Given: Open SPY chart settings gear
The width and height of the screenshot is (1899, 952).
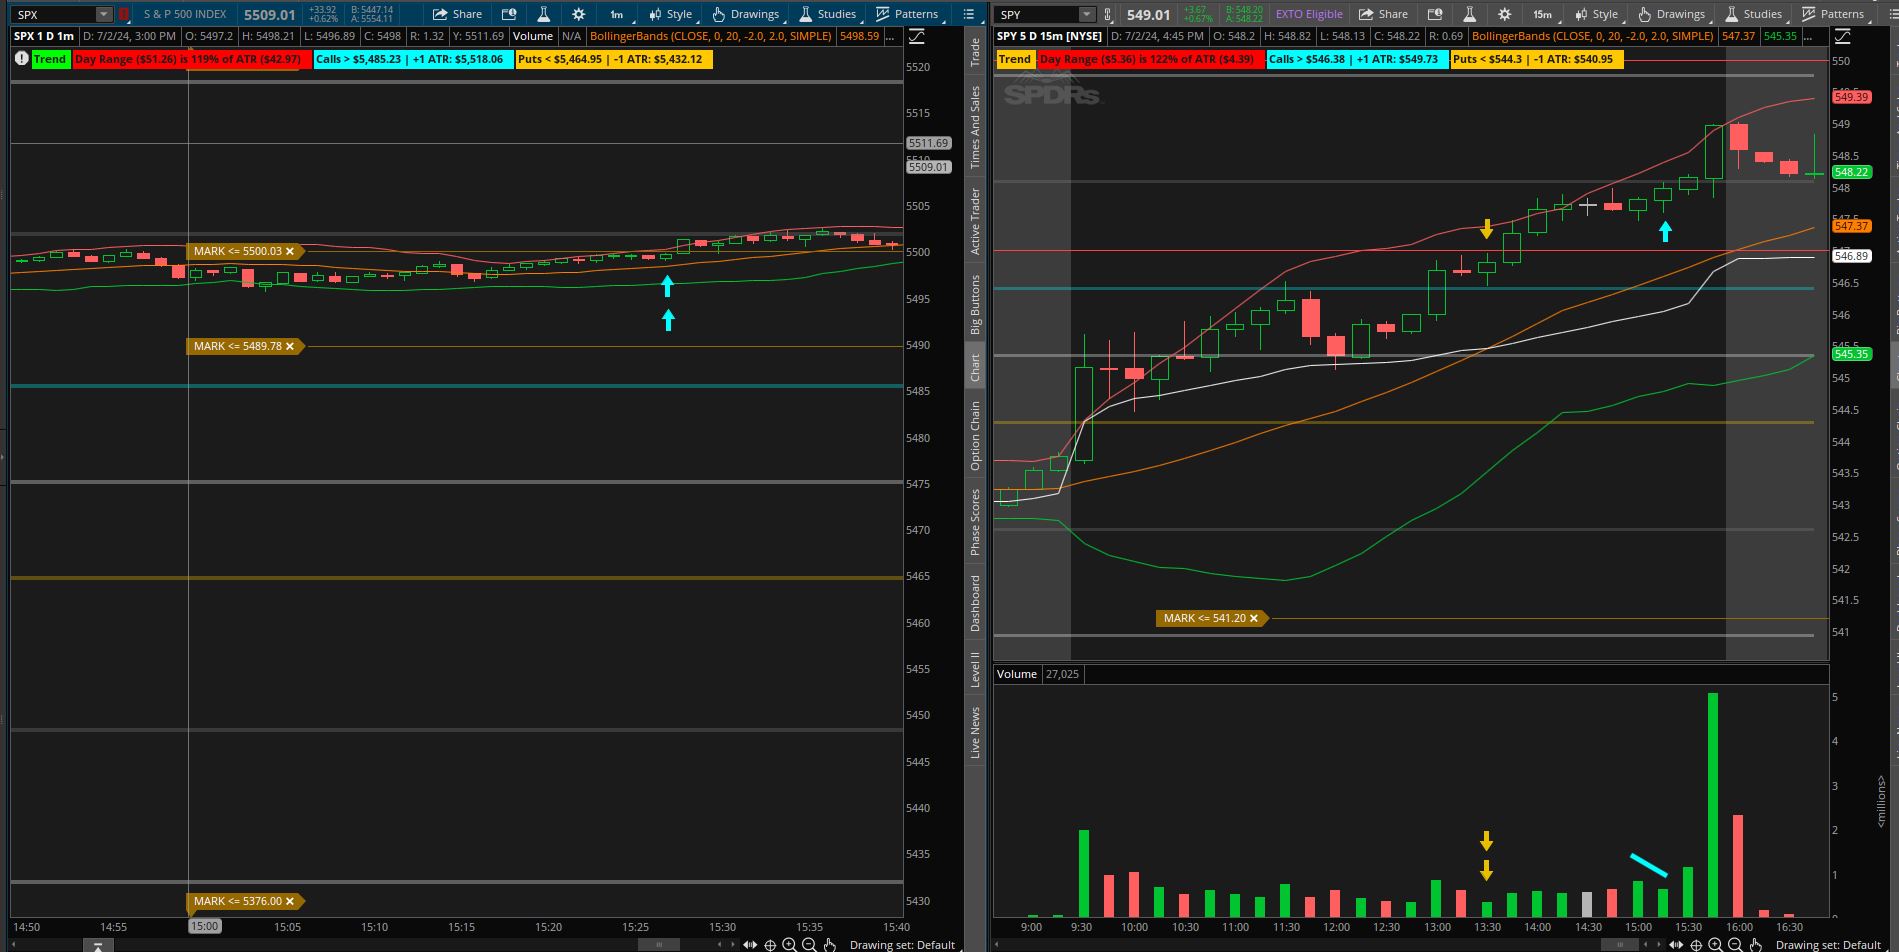Looking at the screenshot, I should point(1504,14).
